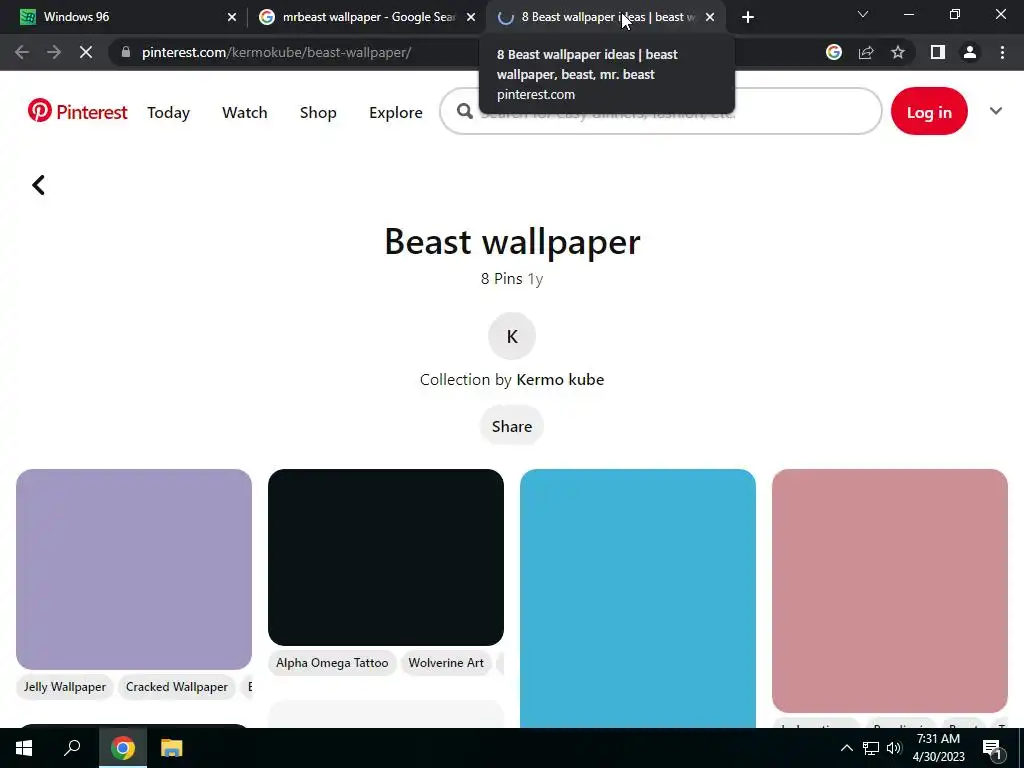Image resolution: width=1024 pixels, height=768 pixels.
Task: View site info via the lock icon
Action: pyautogui.click(x=126, y=52)
